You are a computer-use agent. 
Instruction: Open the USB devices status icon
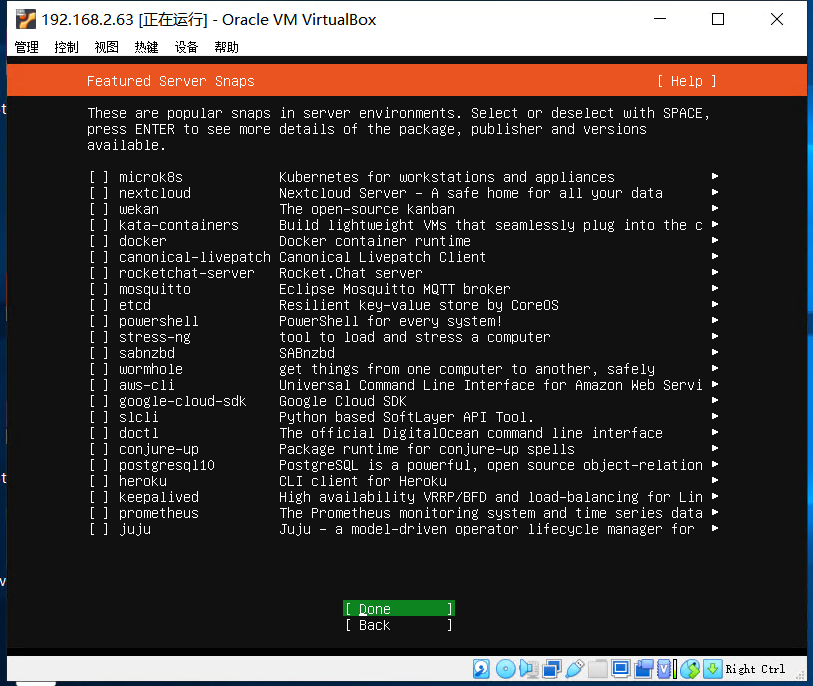[574, 669]
